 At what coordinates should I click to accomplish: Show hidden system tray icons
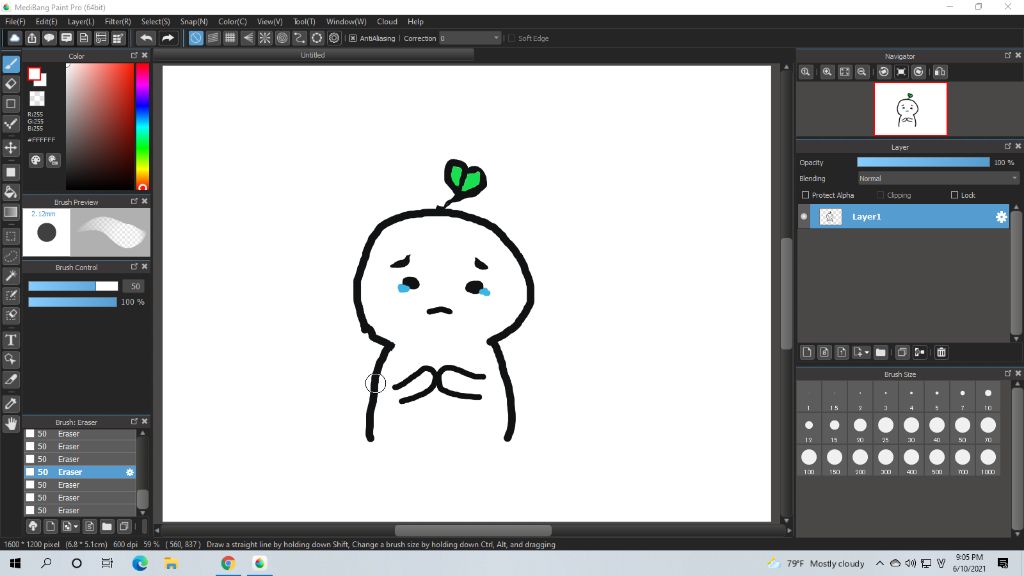point(880,563)
